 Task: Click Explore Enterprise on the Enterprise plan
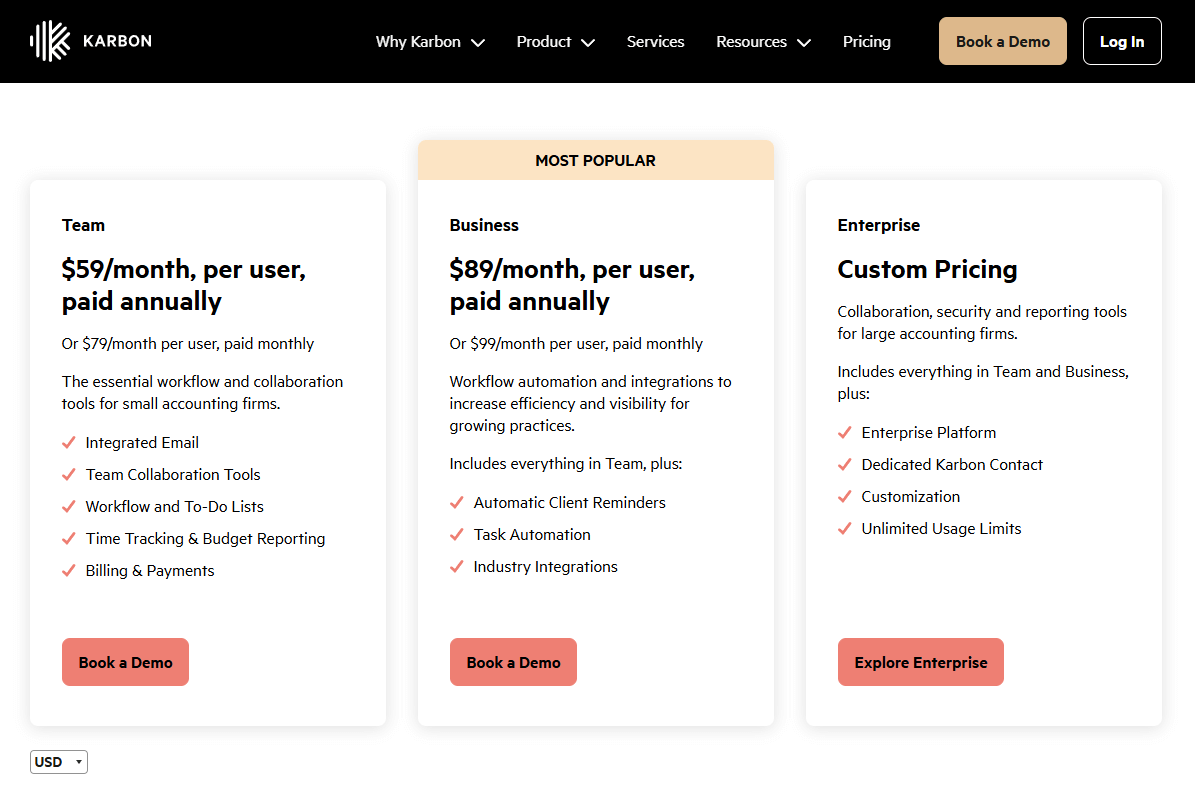(920, 661)
